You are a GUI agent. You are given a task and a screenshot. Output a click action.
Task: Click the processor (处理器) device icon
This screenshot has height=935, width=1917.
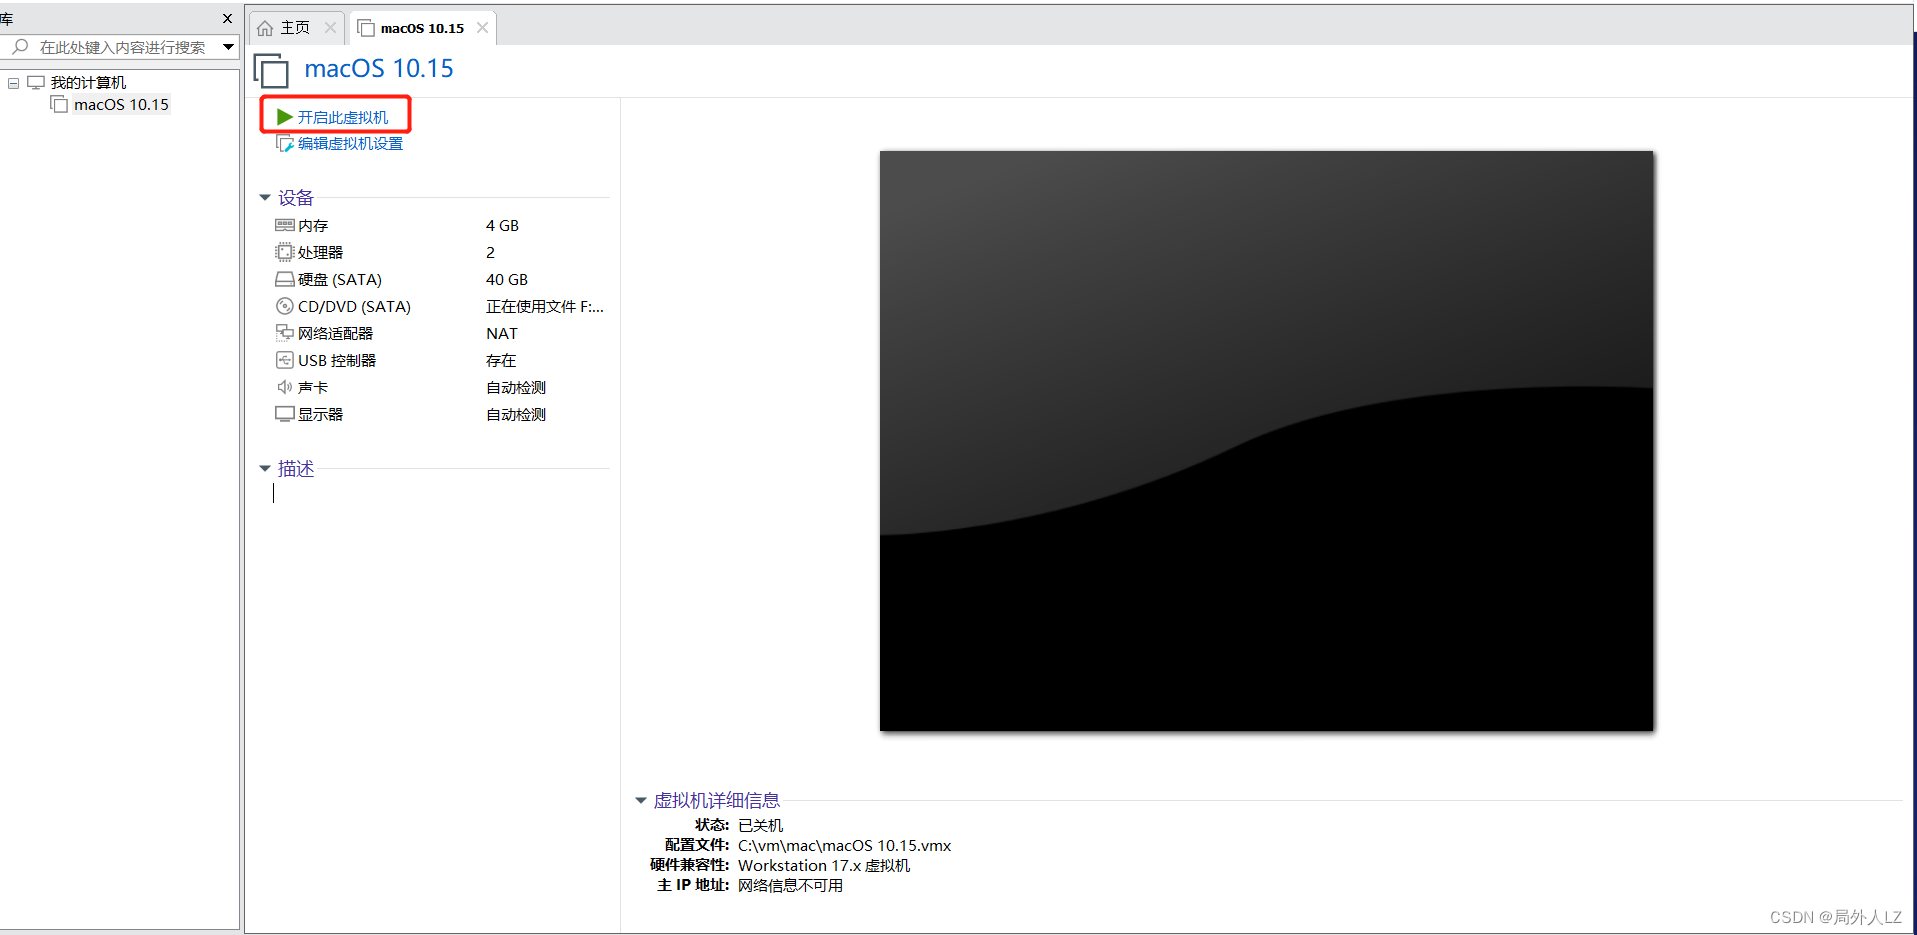click(285, 252)
